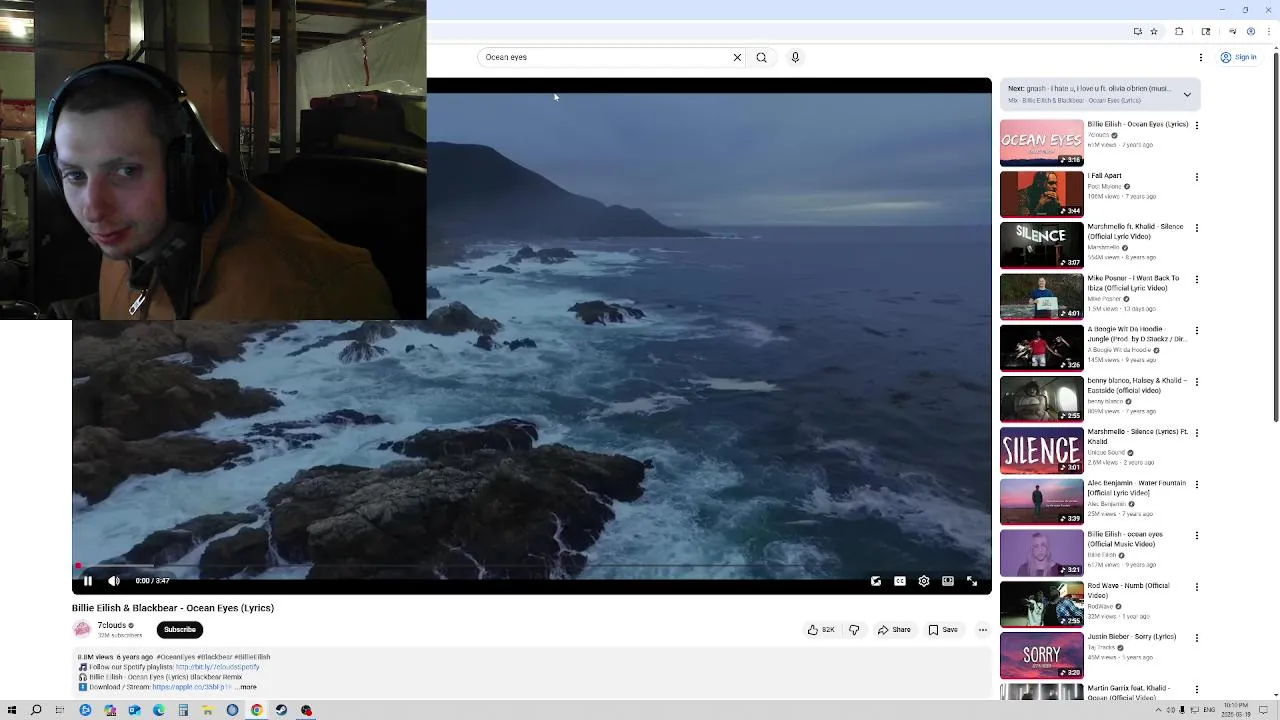Open options for I Fall Apart
Screen dimensions: 1280x720
tap(1197, 177)
